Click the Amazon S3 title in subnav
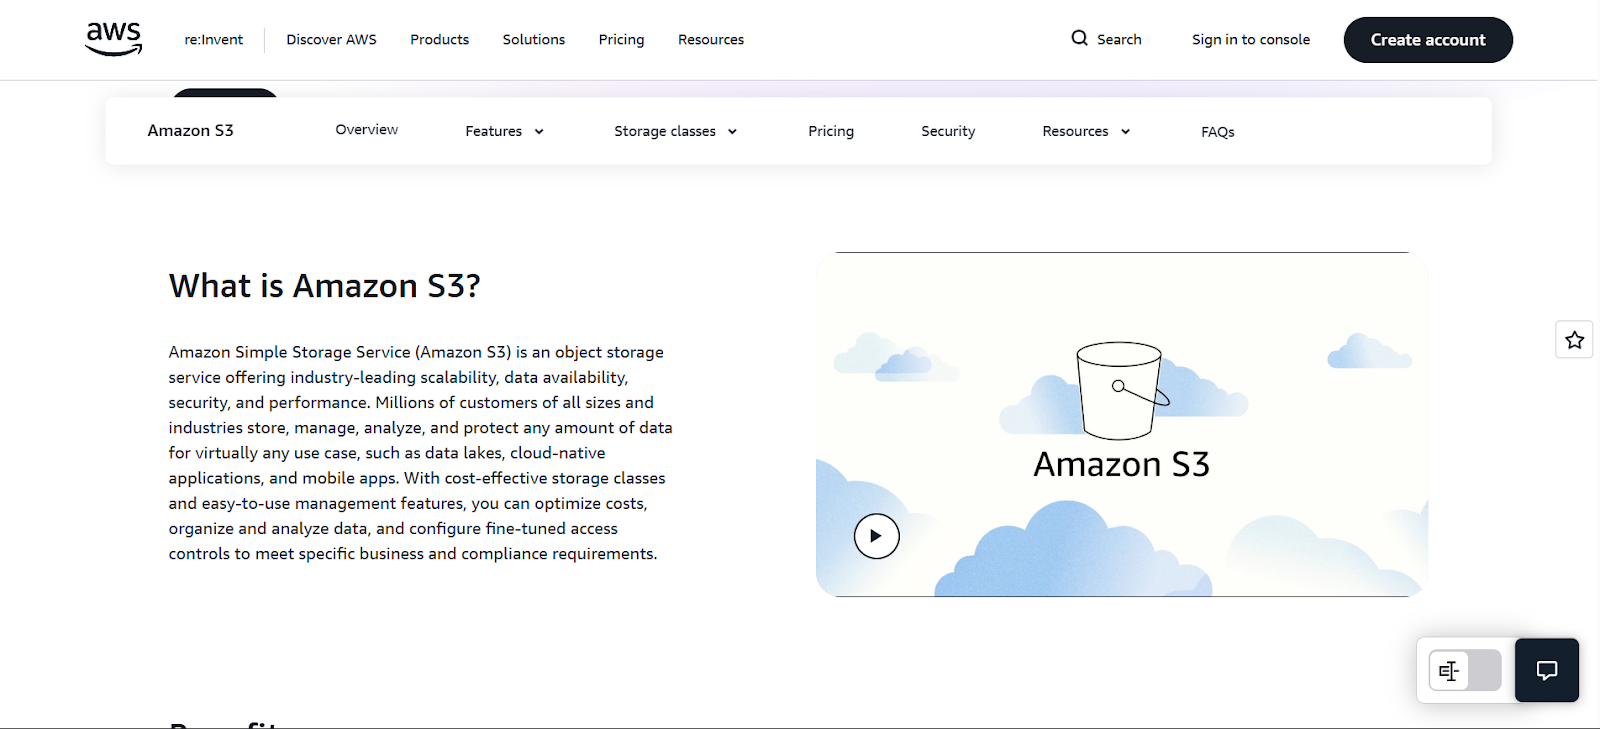Viewport: 1600px width, 729px height. tap(191, 131)
